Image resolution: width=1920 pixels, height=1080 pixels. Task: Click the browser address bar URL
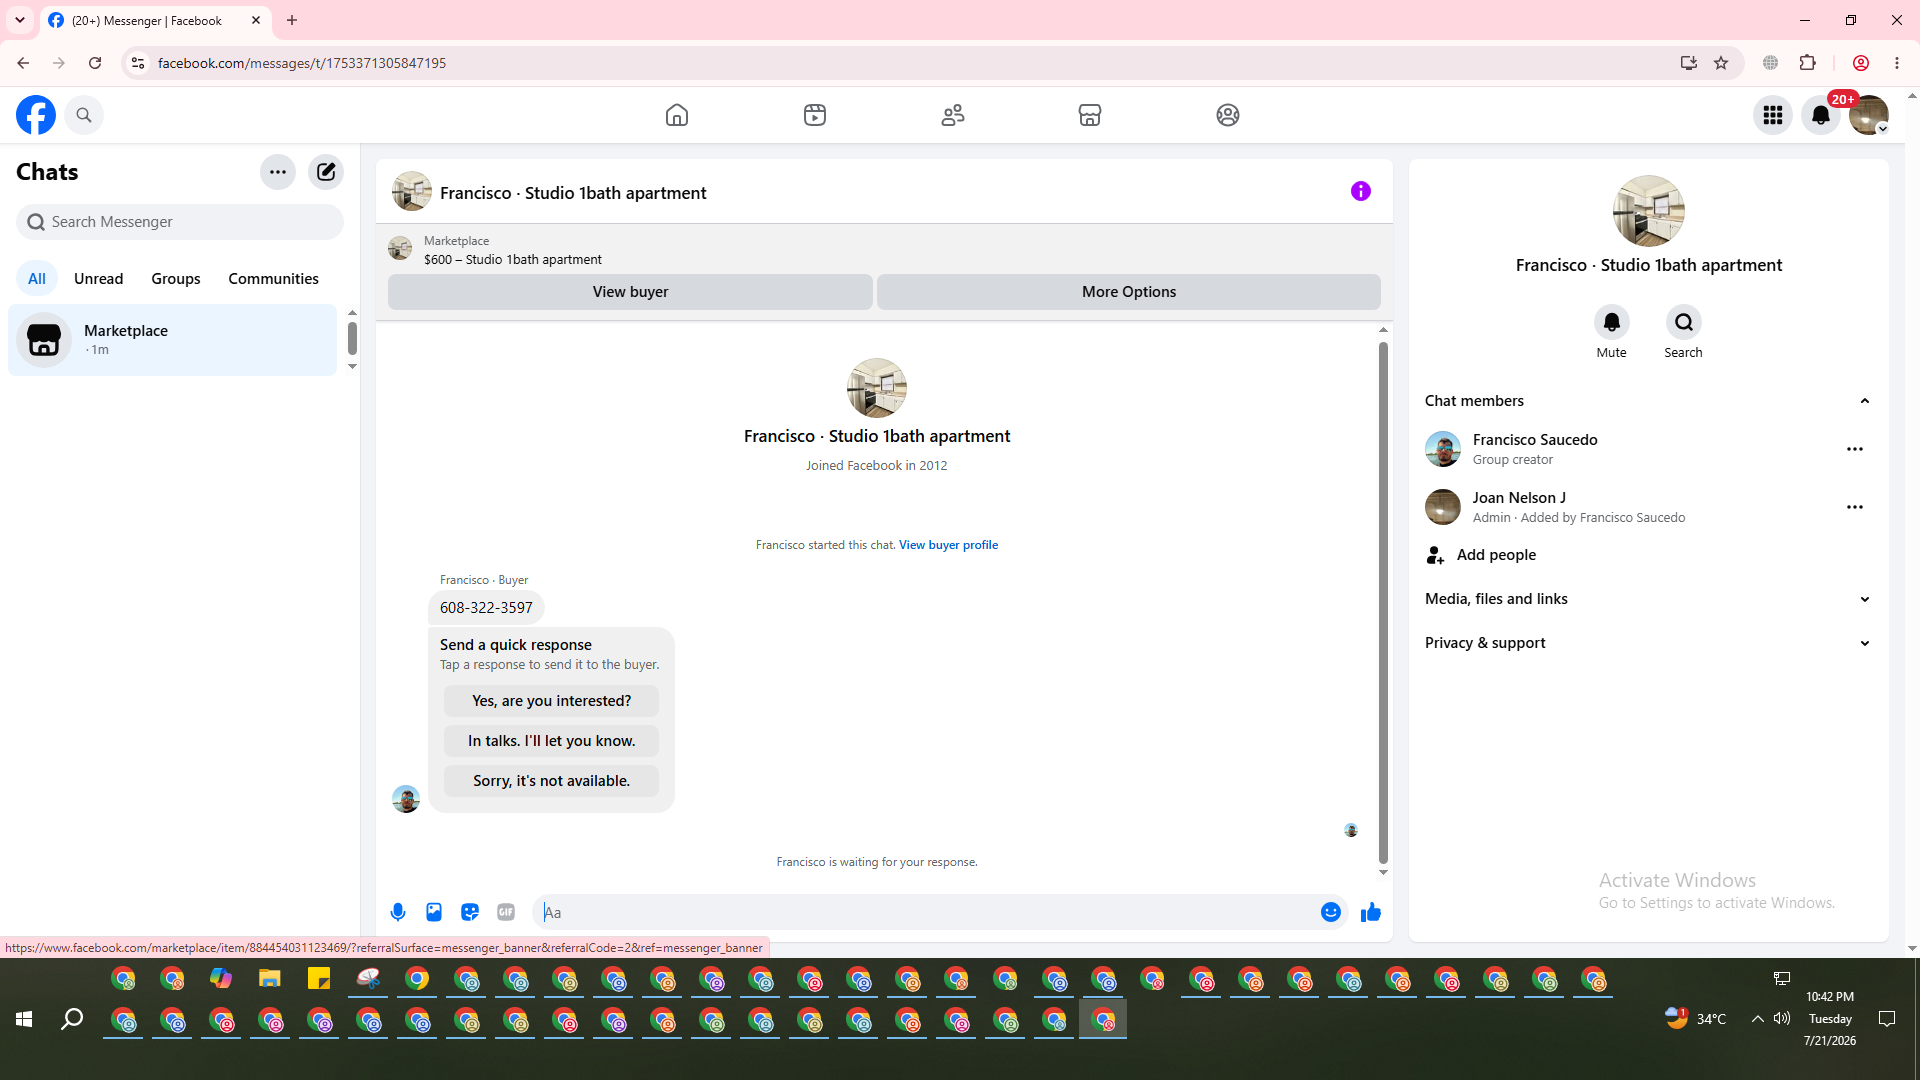[302, 63]
